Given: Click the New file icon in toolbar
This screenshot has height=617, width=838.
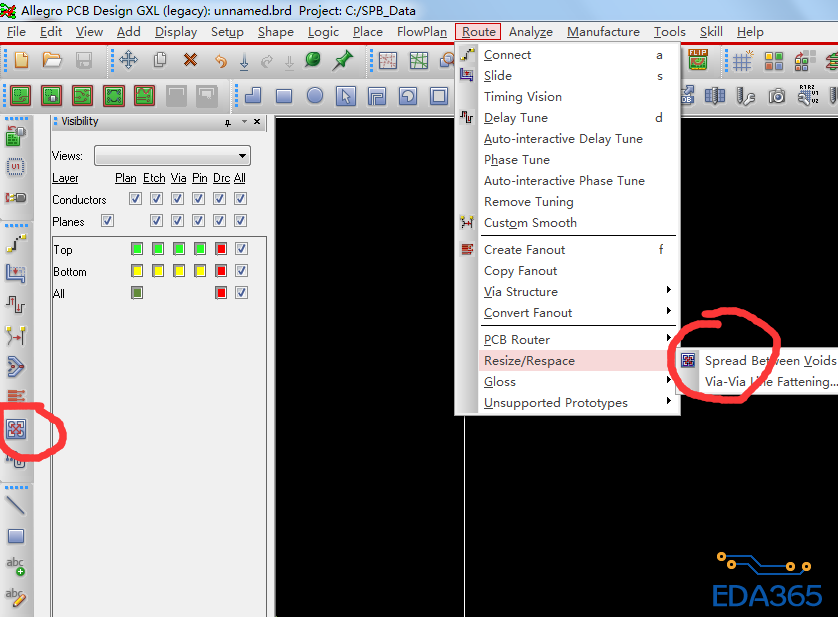Looking at the screenshot, I should point(21,60).
